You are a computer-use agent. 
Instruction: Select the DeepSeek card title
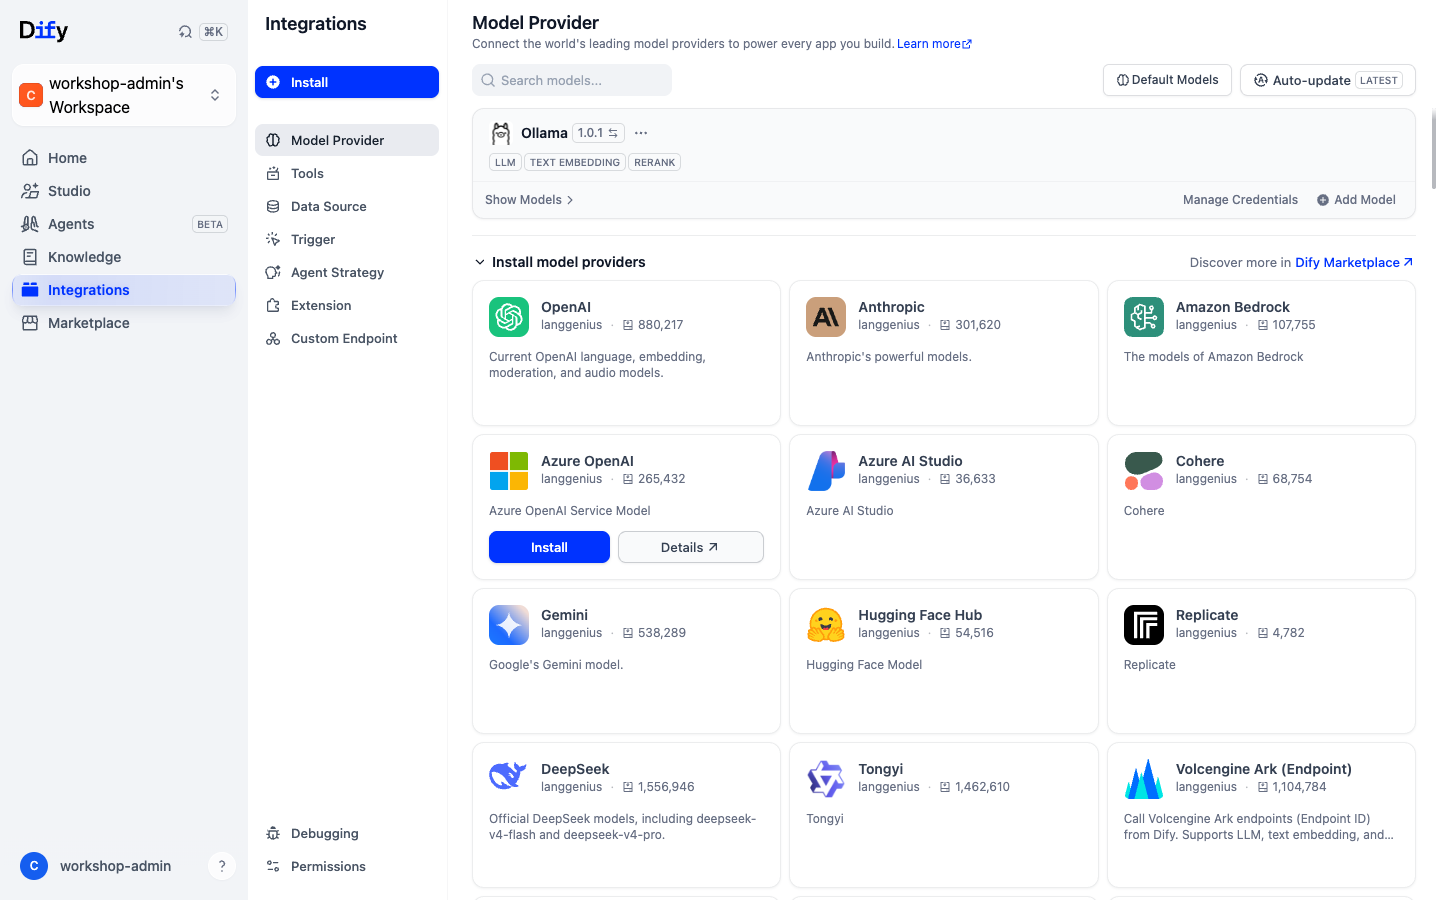(x=575, y=769)
